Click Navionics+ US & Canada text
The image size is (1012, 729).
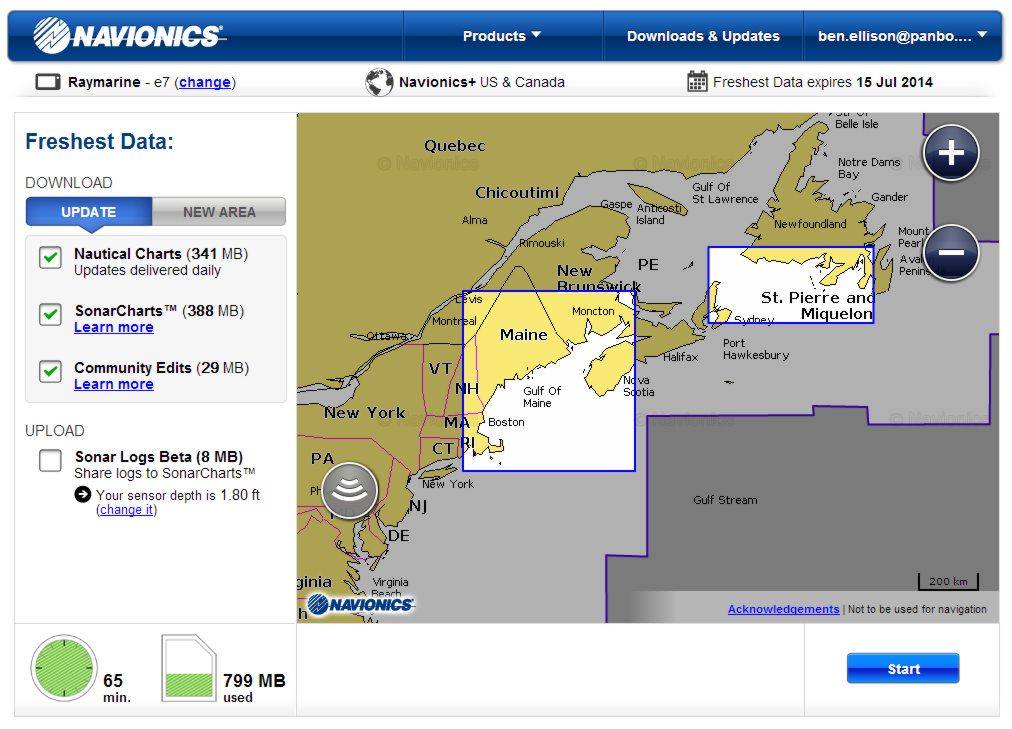pyautogui.click(x=481, y=82)
